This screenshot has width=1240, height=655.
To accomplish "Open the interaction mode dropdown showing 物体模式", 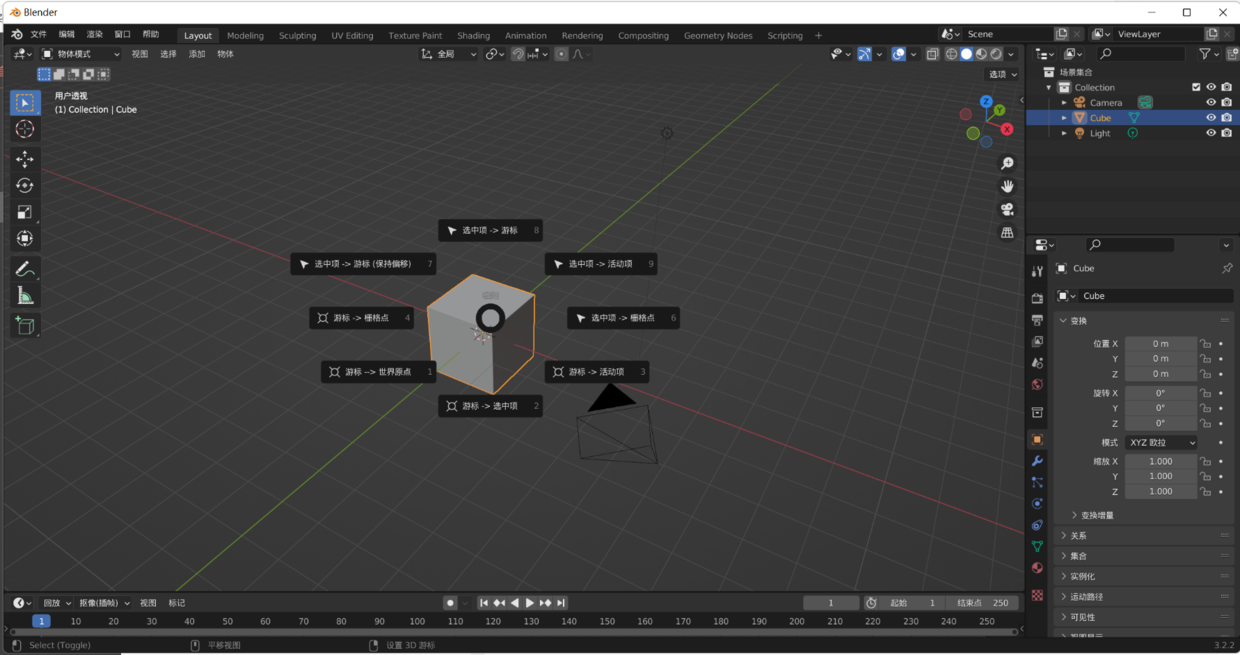I will 80,54.
